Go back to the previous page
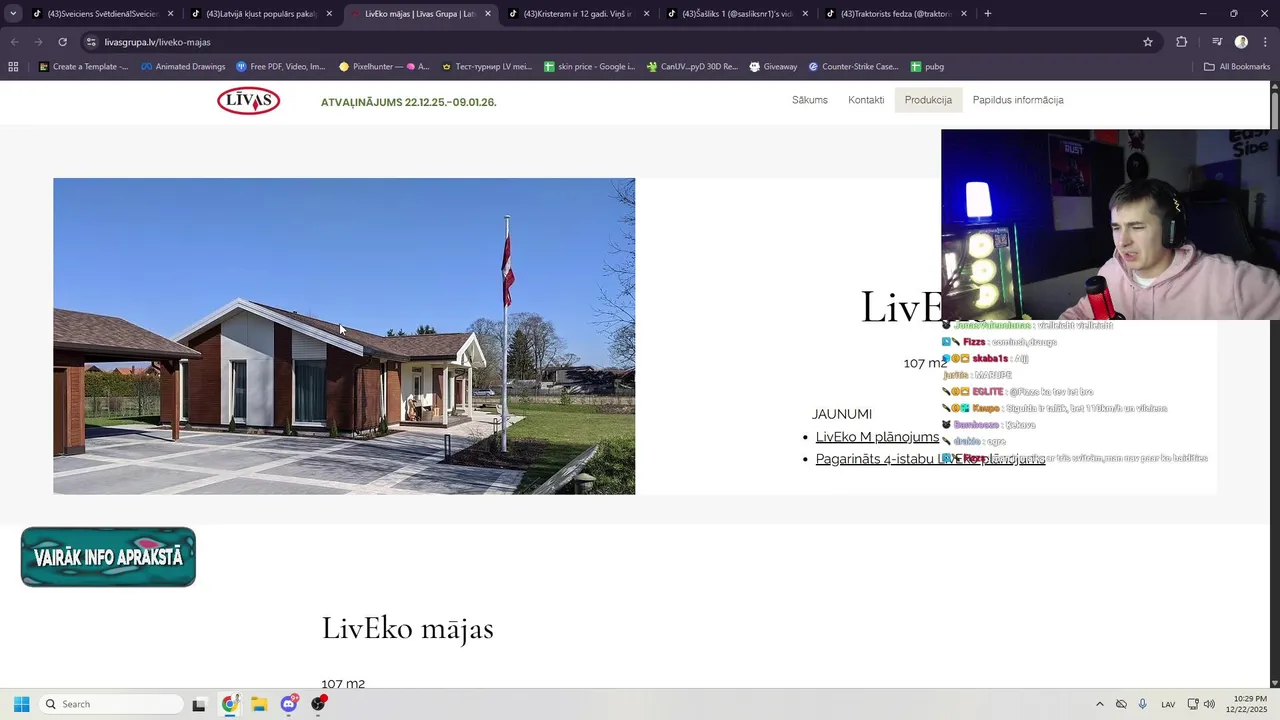The height and width of the screenshot is (720, 1280). tap(15, 42)
